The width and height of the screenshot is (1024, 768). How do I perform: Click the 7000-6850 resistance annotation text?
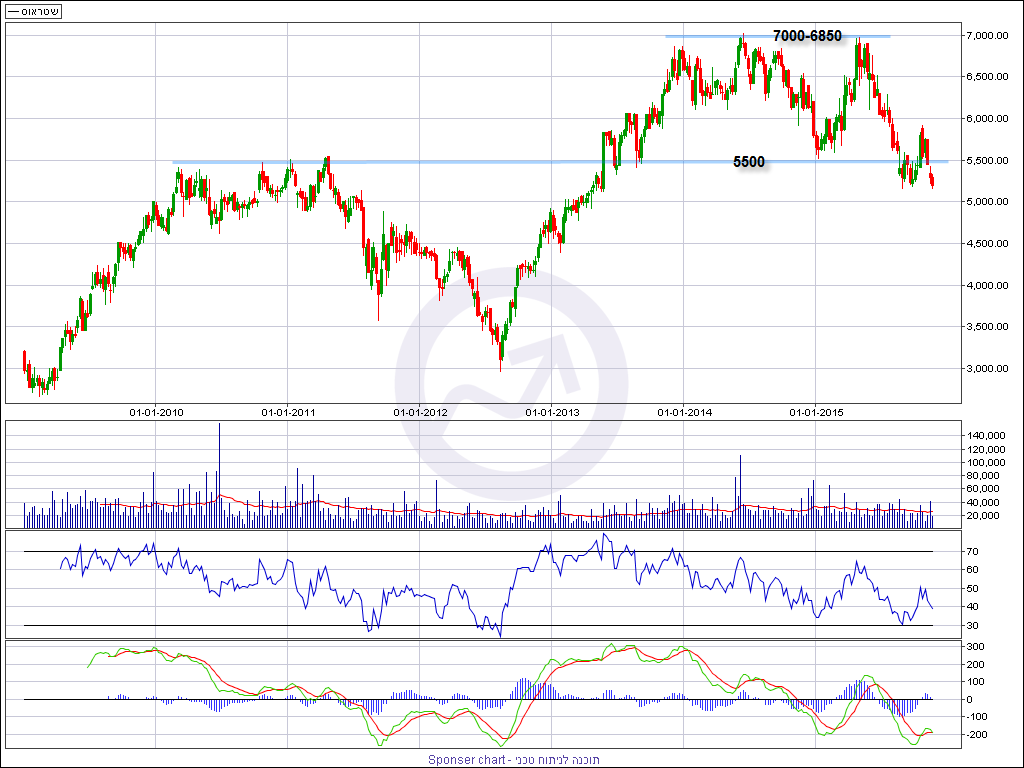tap(807, 36)
